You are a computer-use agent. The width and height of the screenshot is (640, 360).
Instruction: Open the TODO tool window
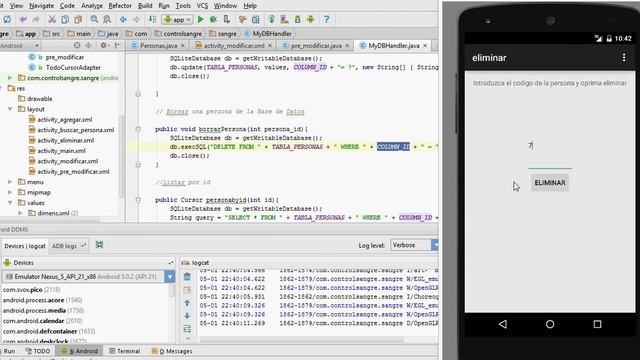tap(38, 351)
